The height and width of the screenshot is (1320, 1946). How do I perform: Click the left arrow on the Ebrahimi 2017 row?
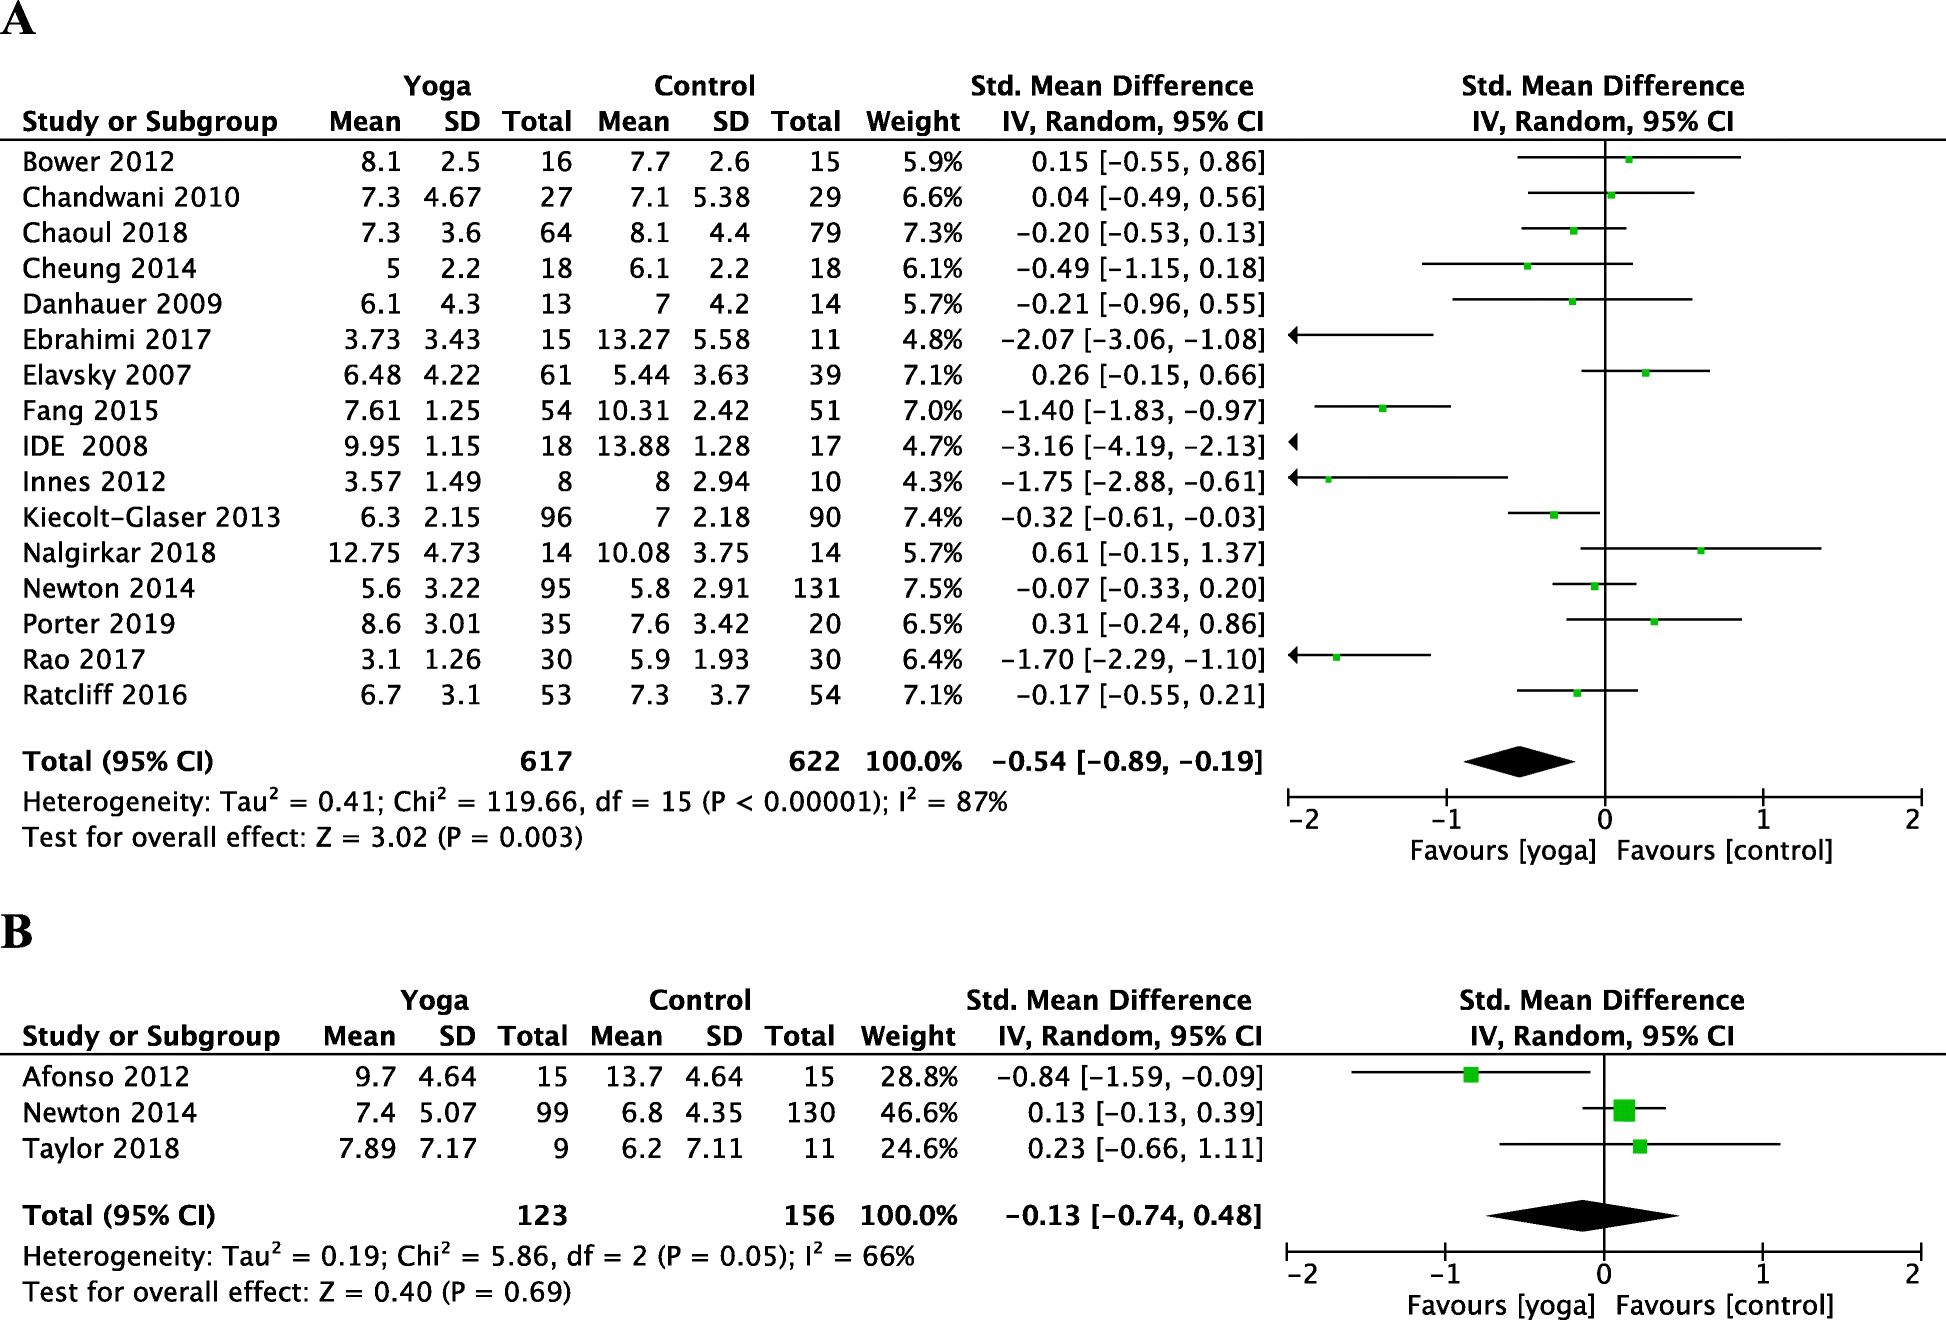1294,335
